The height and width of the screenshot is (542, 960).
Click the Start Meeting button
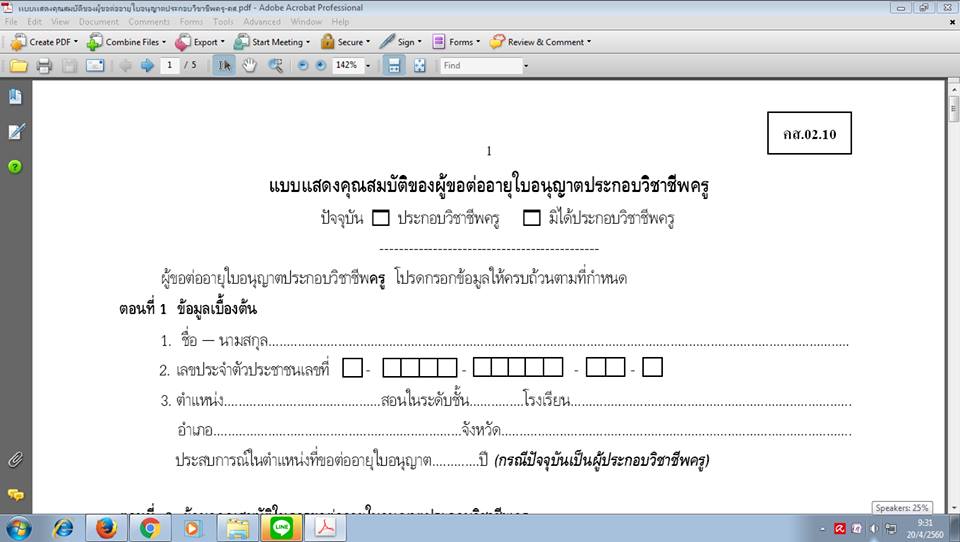pos(272,42)
